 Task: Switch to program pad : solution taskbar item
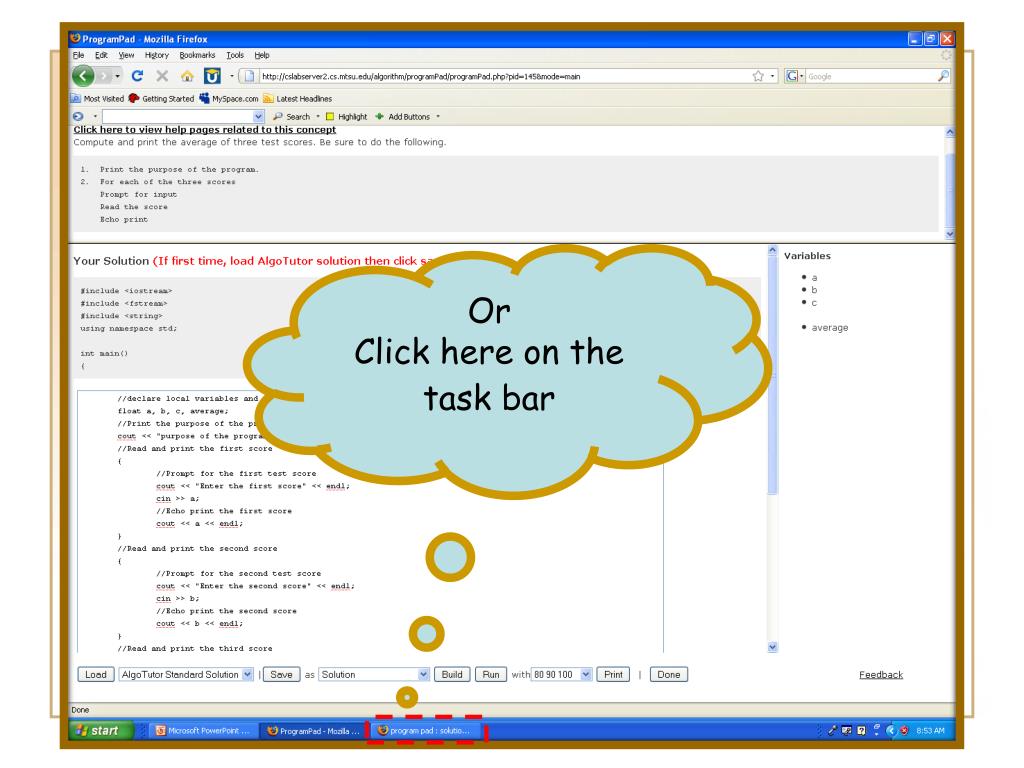[424, 731]
